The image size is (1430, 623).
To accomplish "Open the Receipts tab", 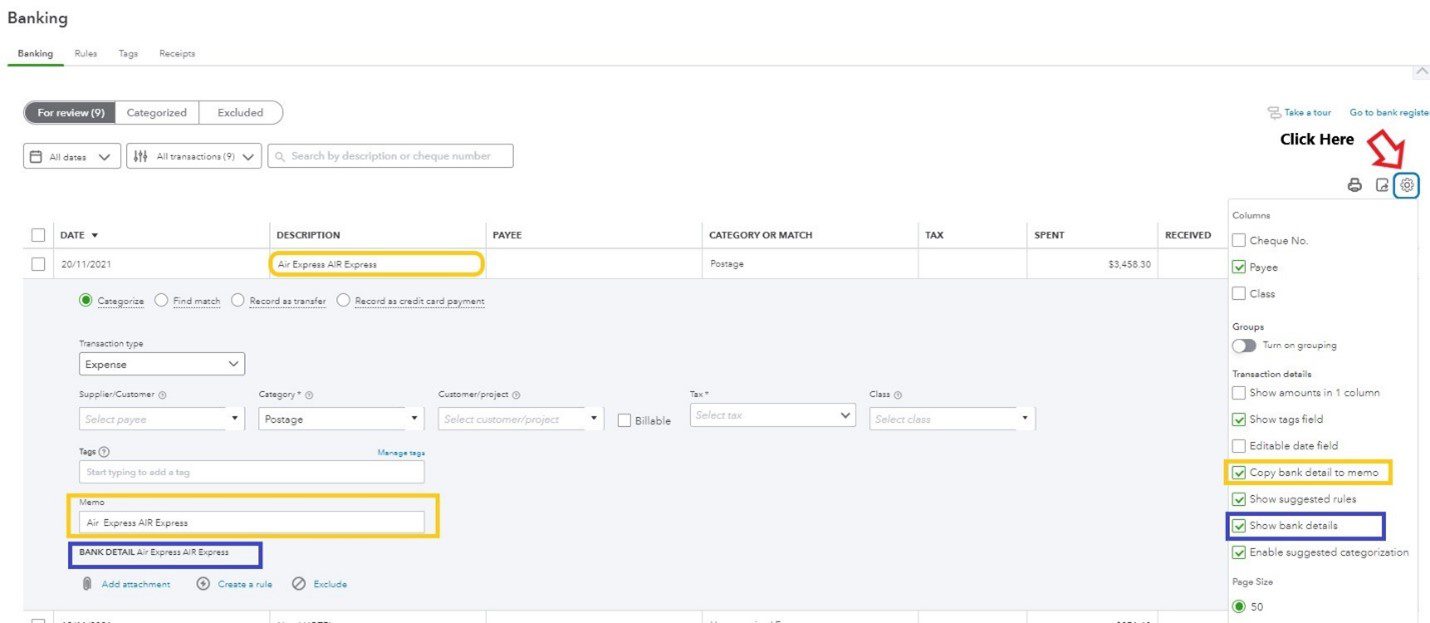I will click(x=177, y=53).
